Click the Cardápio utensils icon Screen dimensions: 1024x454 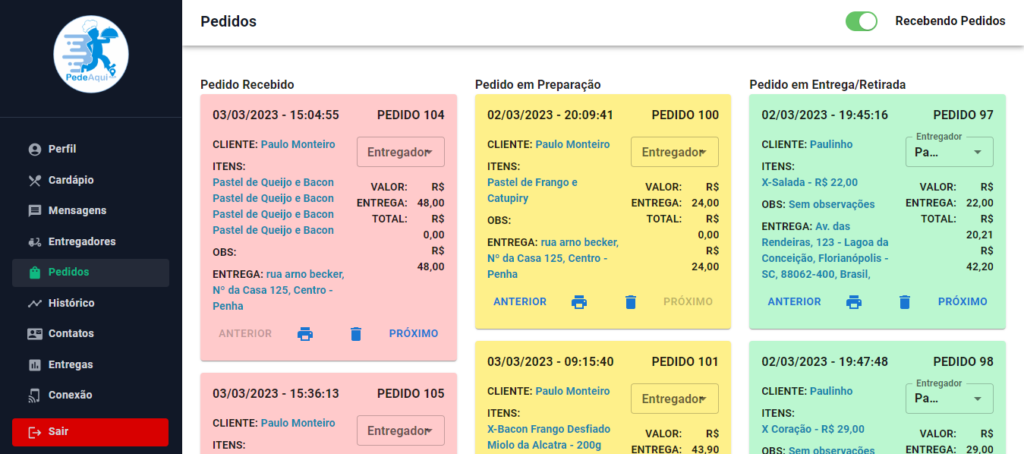click(35, 180)
